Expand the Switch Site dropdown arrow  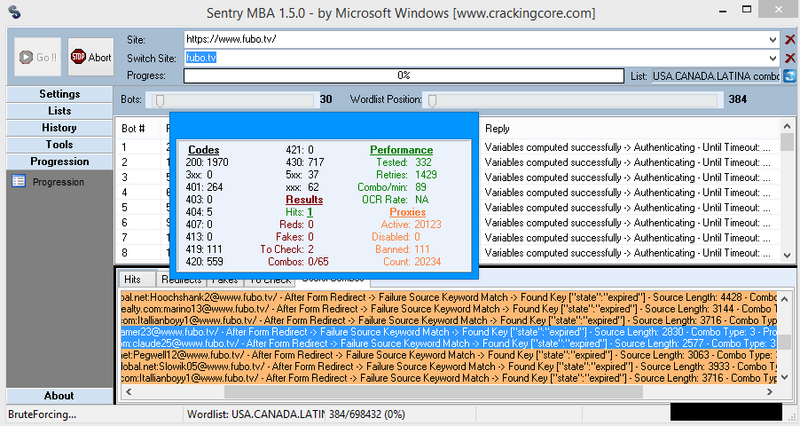[x=772, y=58]
